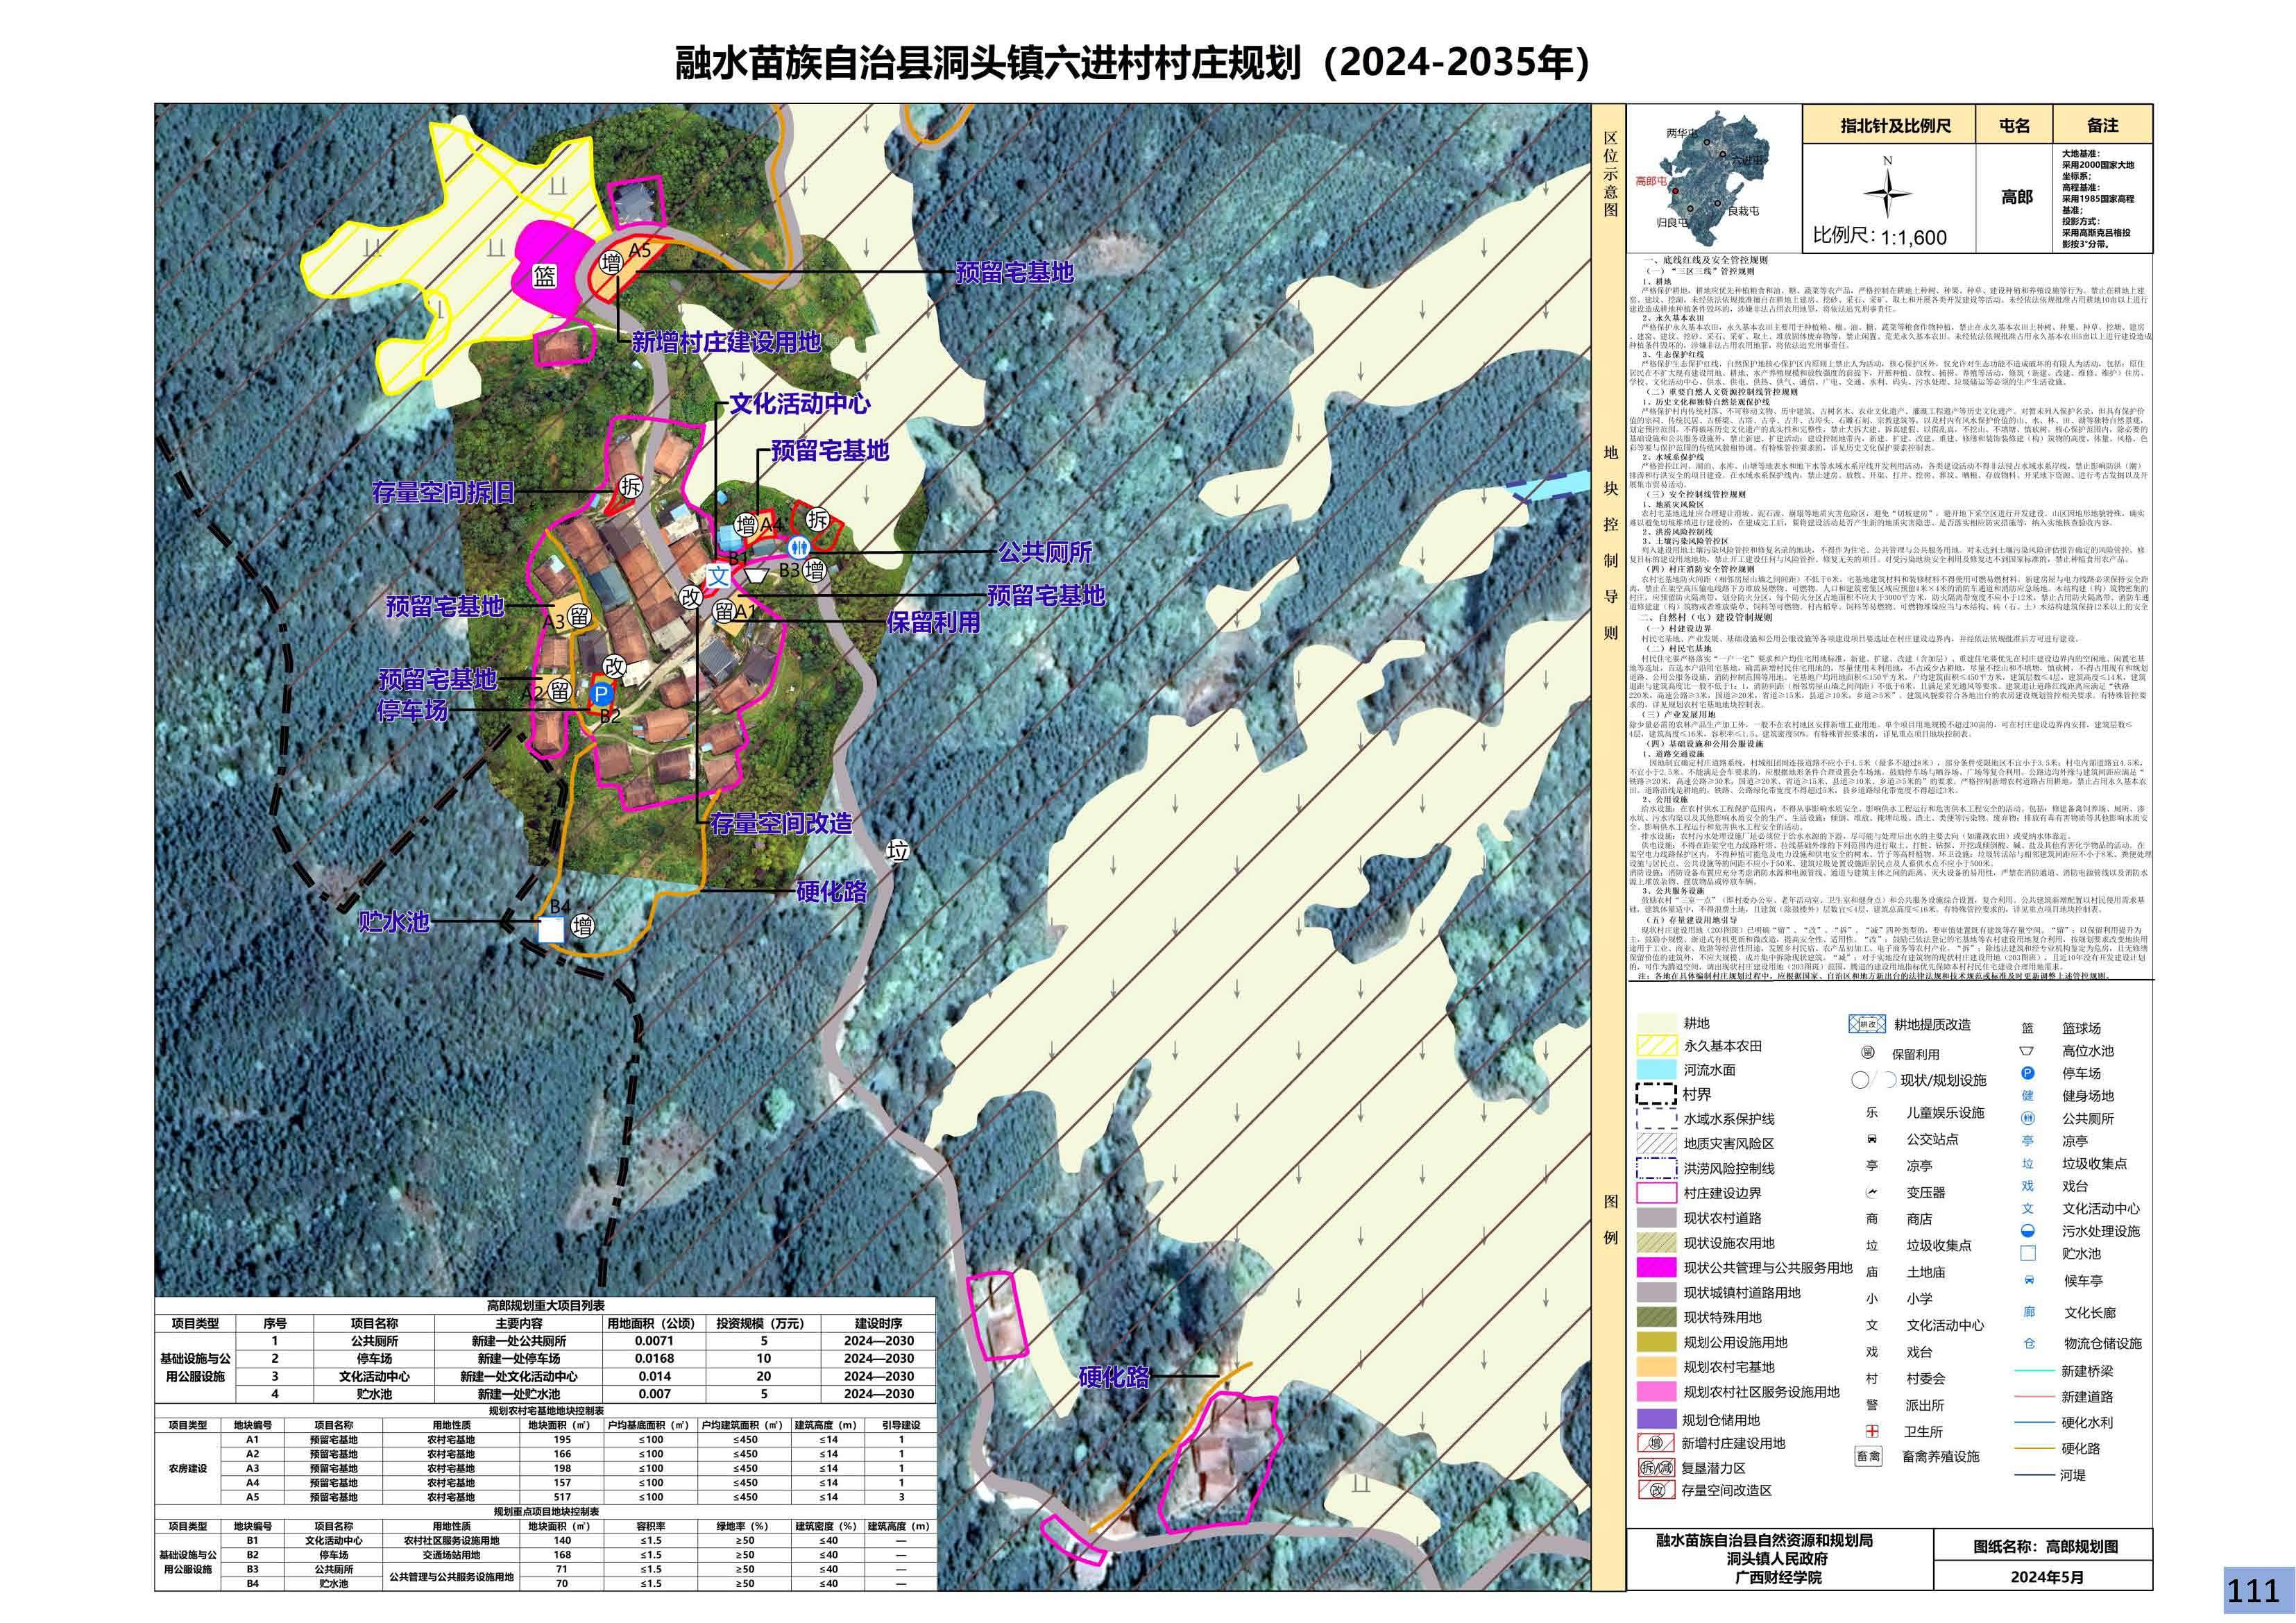2296x1623 pixels.
Task: Click the compass rose north arrow
Action: pos(1887,194)
